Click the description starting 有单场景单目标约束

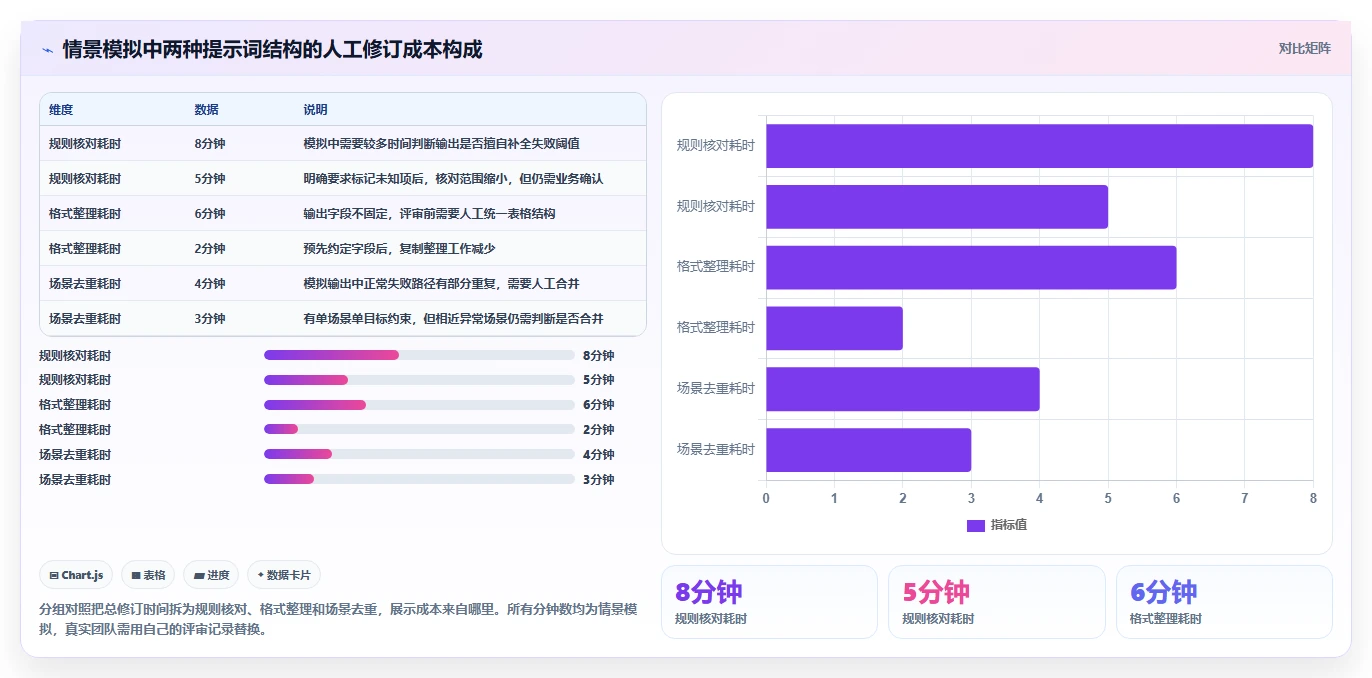pyautogui.click(x=453, y=318)
